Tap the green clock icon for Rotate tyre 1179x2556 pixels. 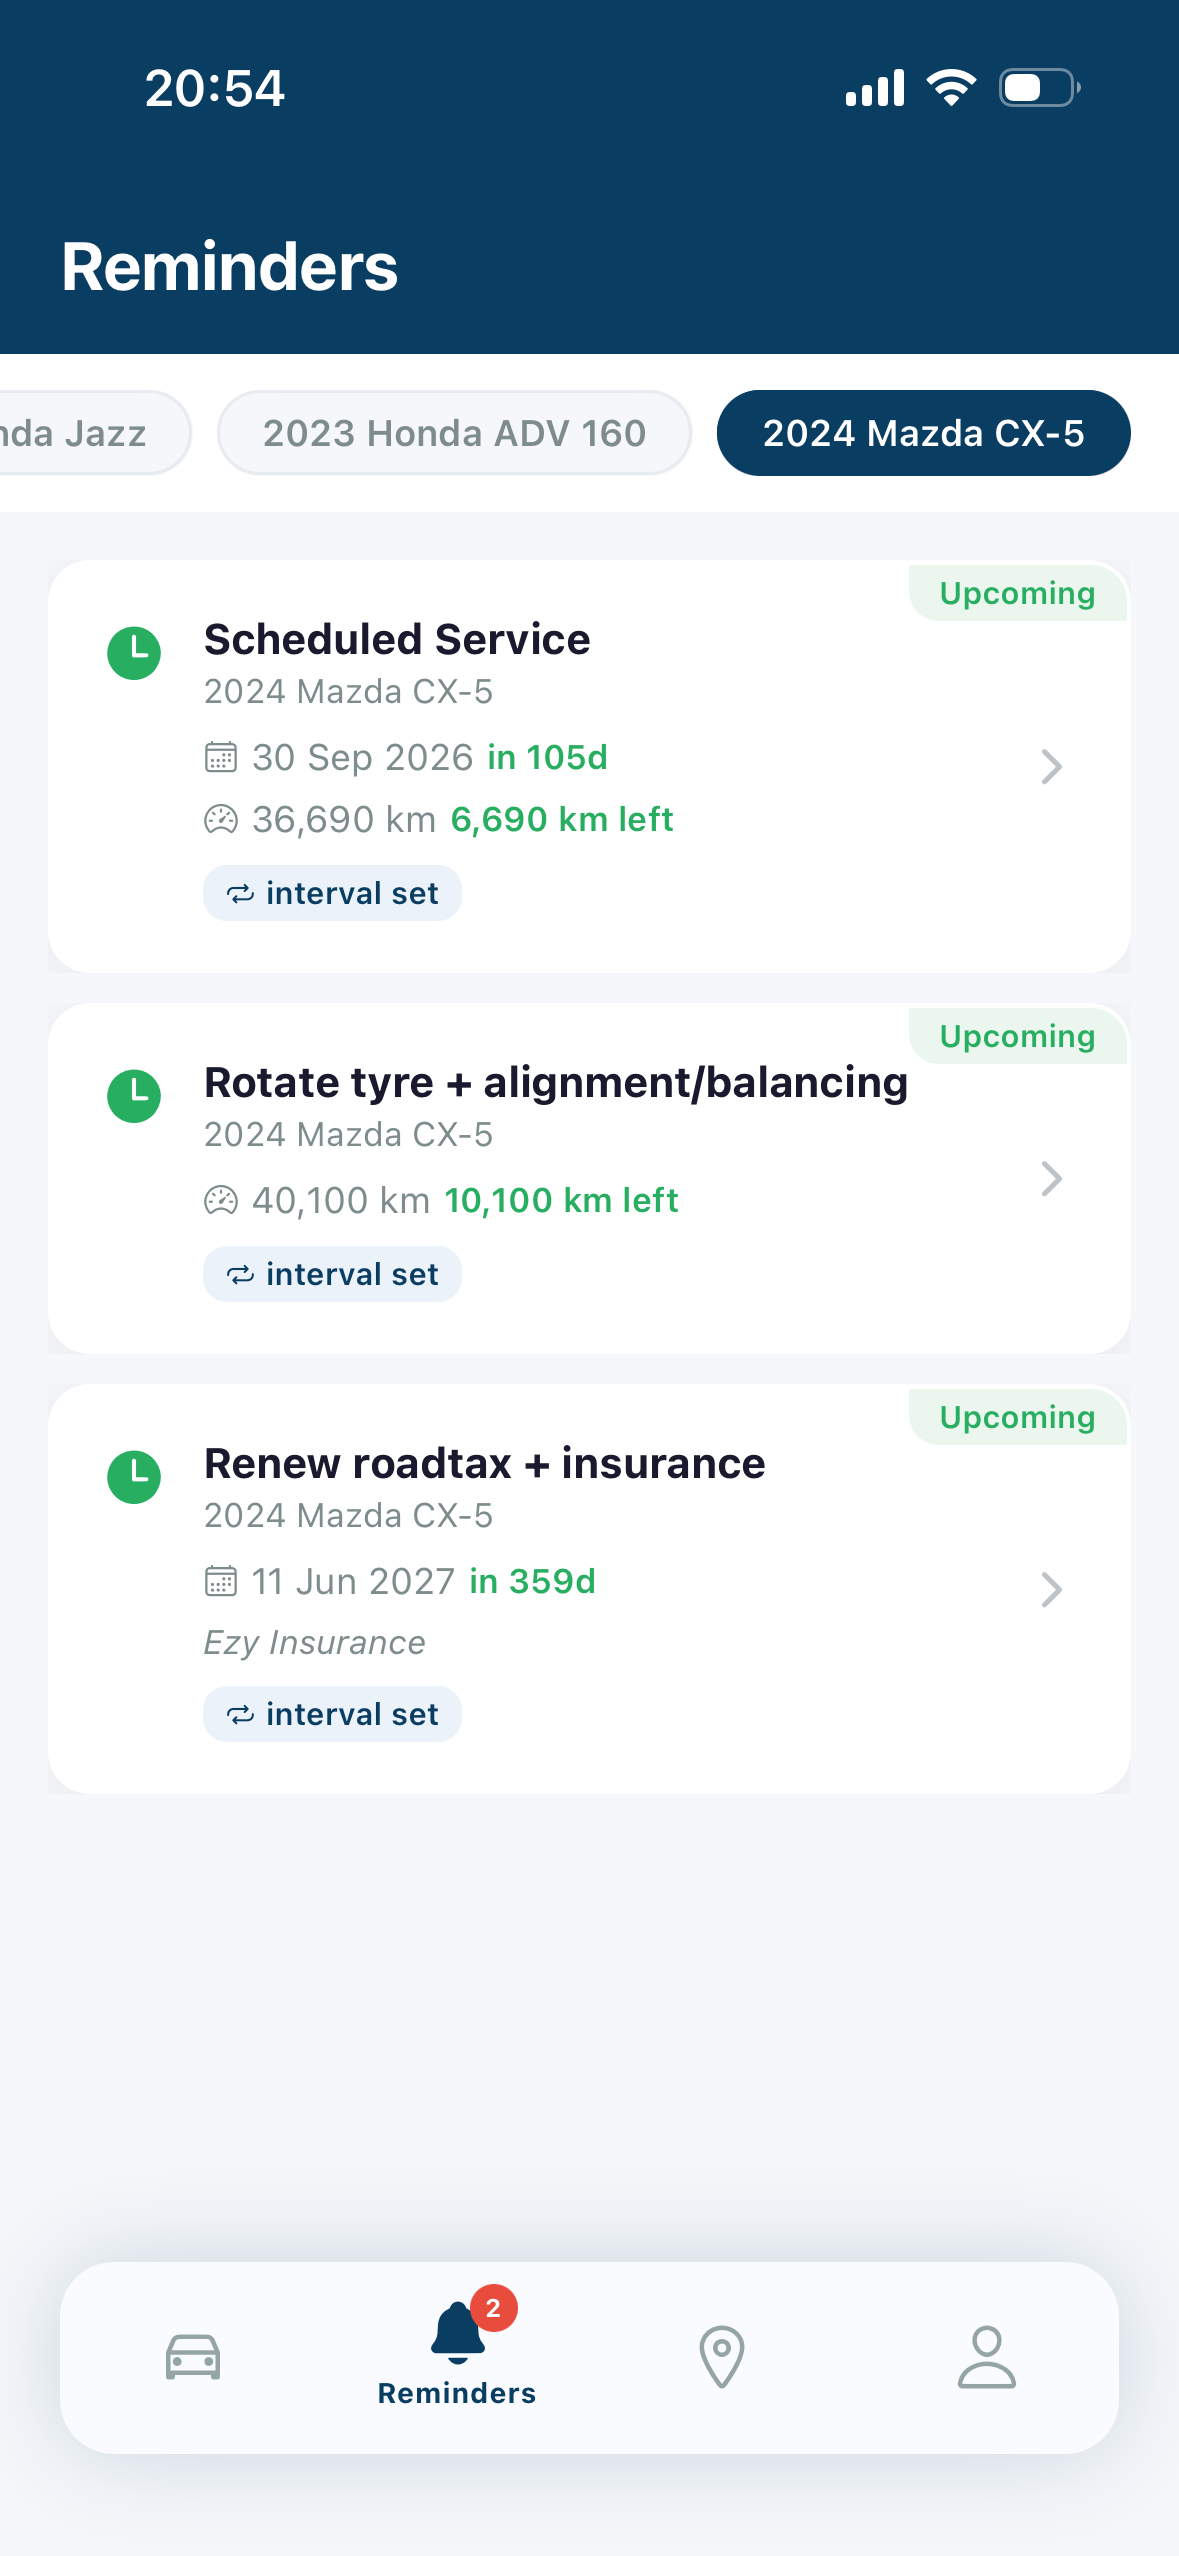click(x=134, y=1096)
